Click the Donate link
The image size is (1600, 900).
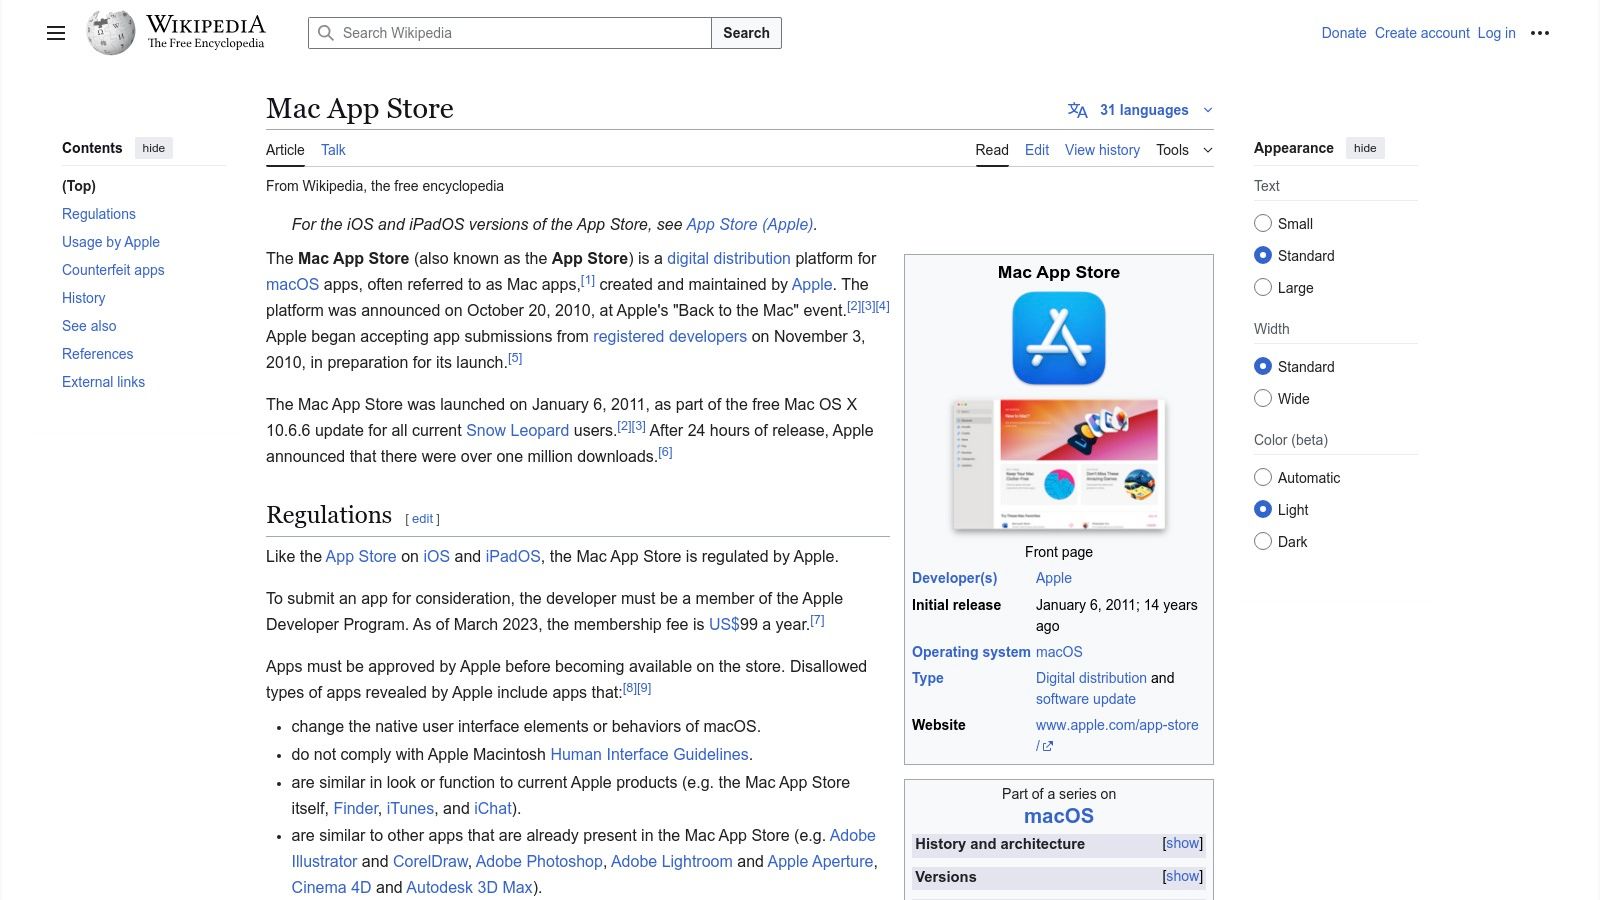click(1344, 33)
